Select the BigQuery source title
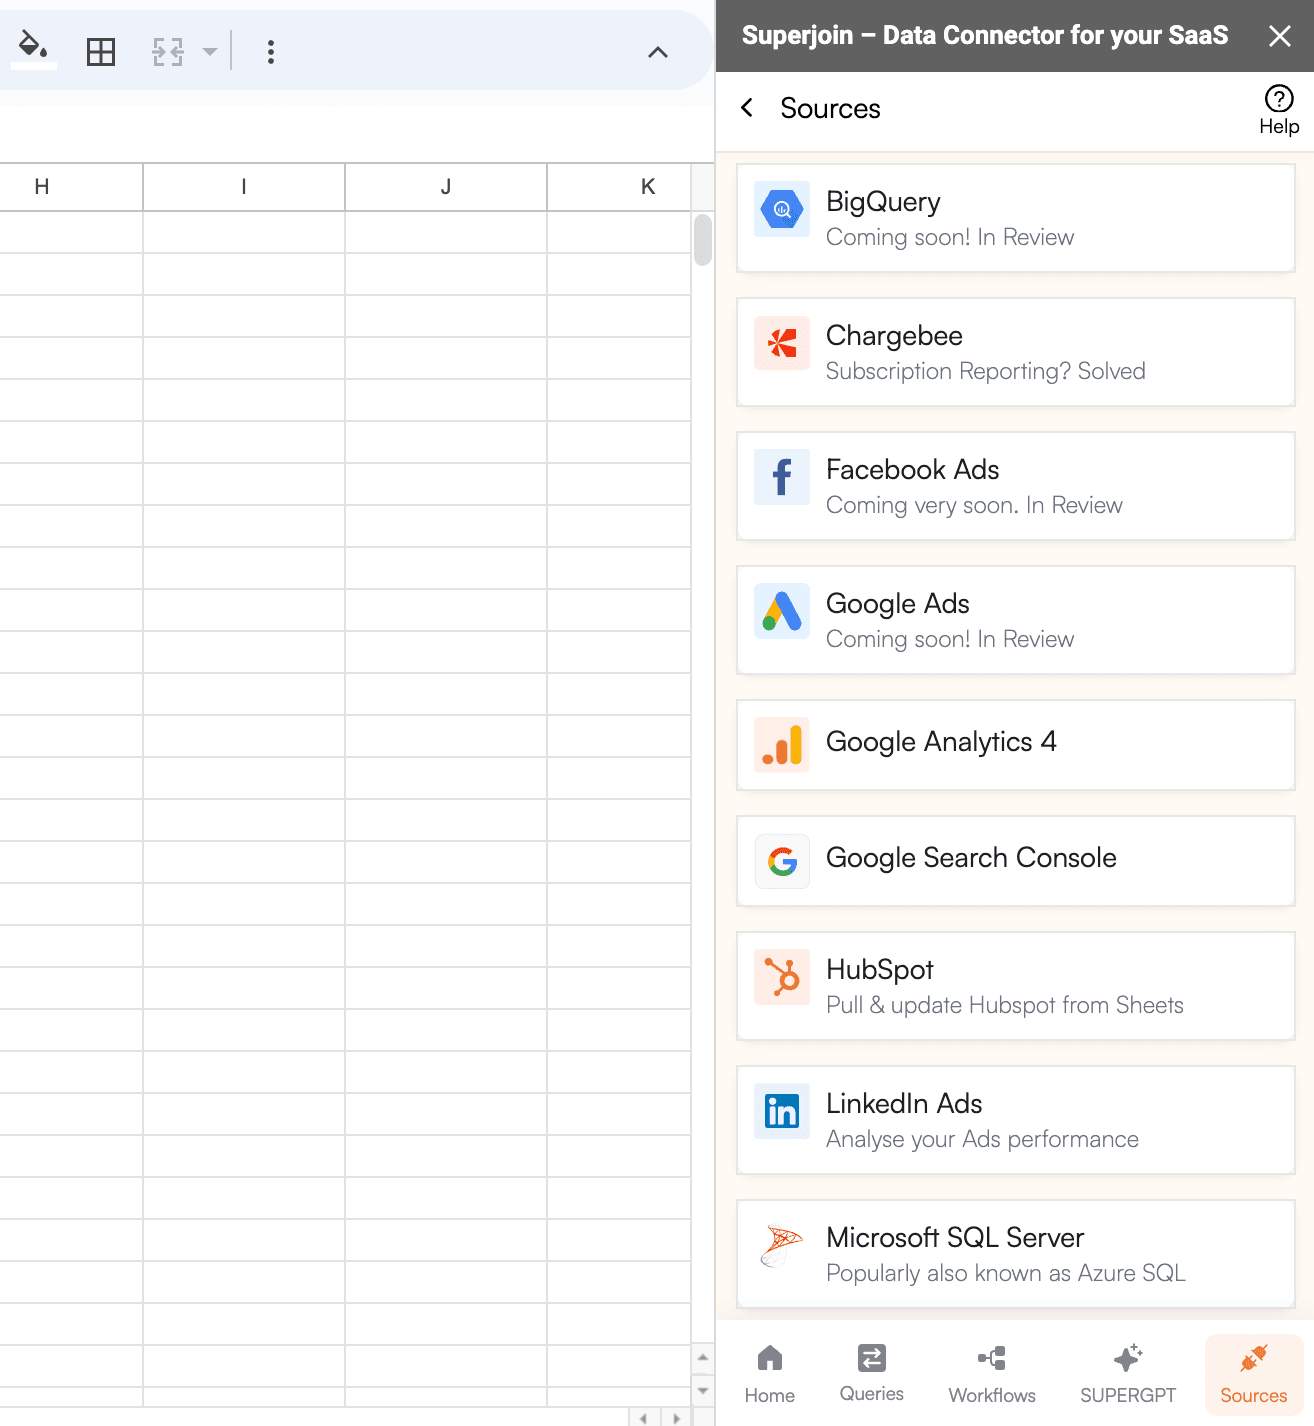This screenshot has width=1314, height=1426. pos(883,202)
